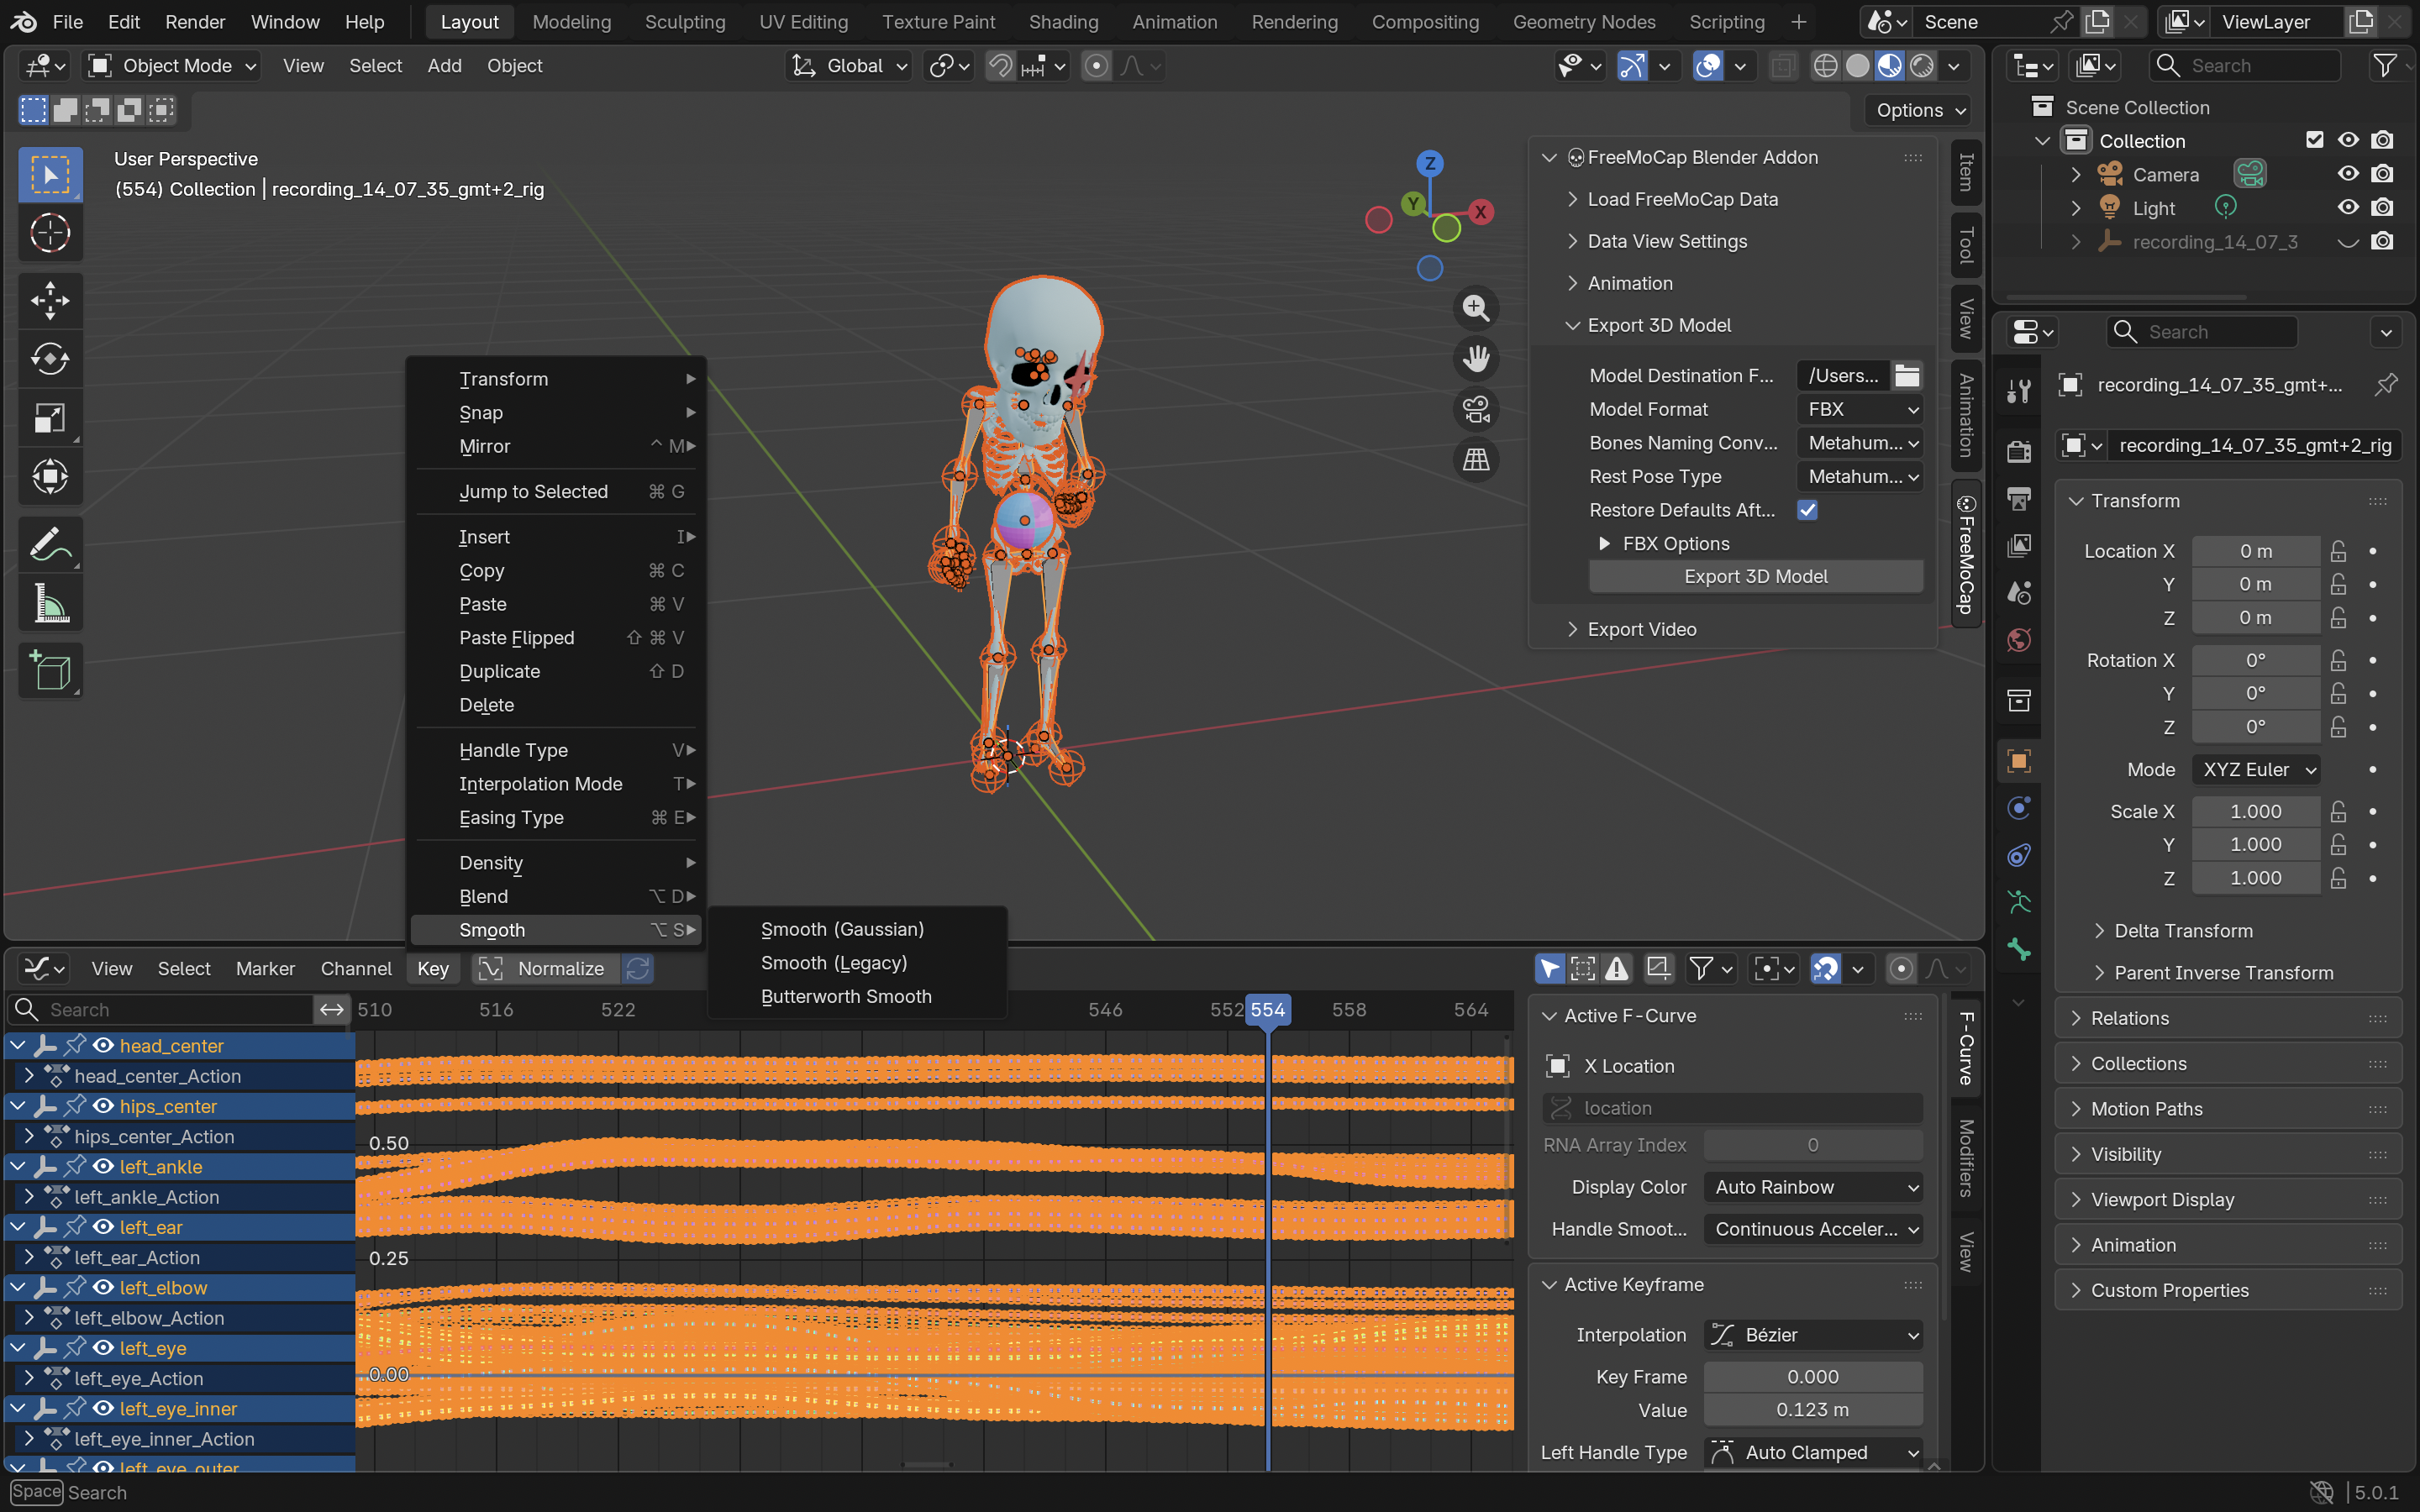
Task: Toggle camera view icon in viewport
Action: pos(1476,409)
